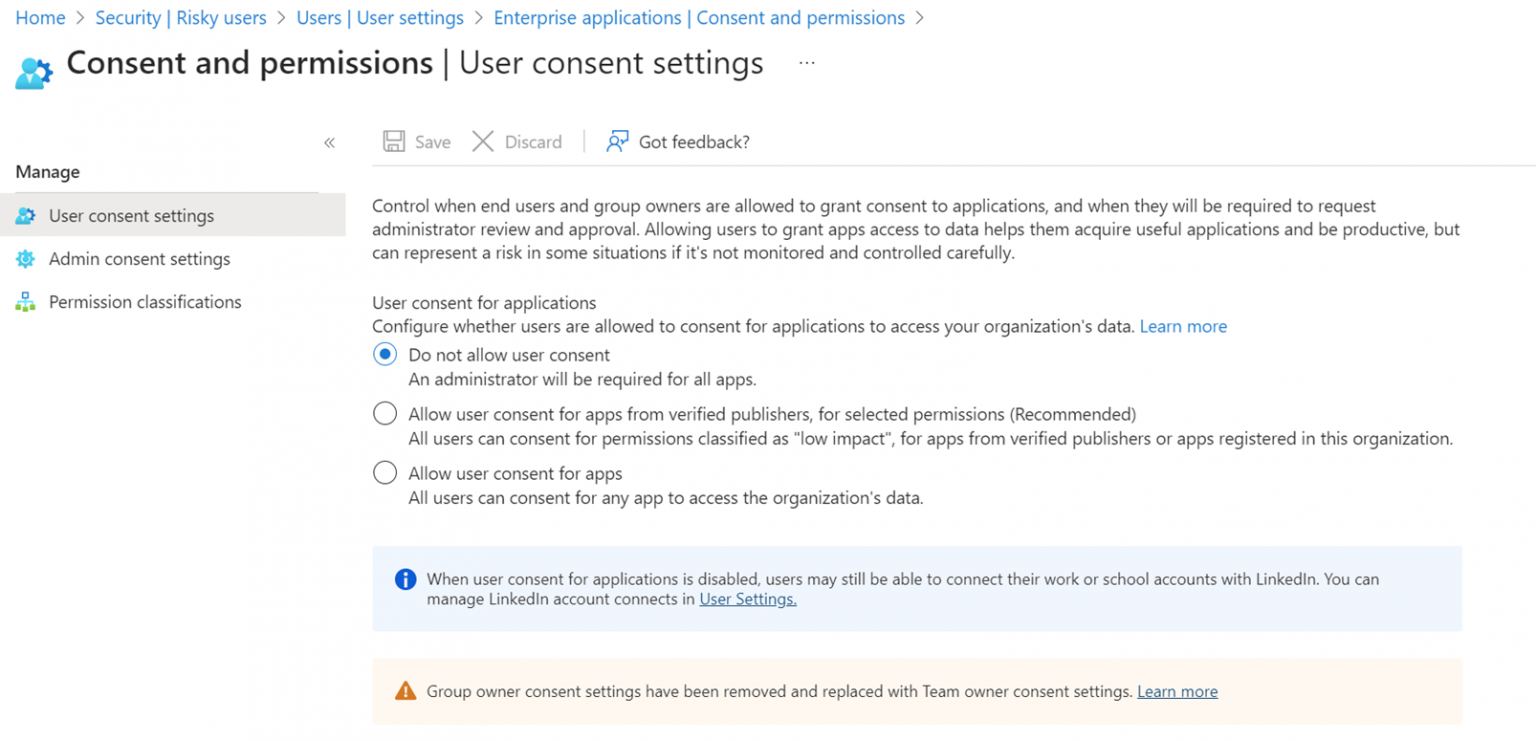Click the info icon in the LinkedIn notice

click(405, 579)
